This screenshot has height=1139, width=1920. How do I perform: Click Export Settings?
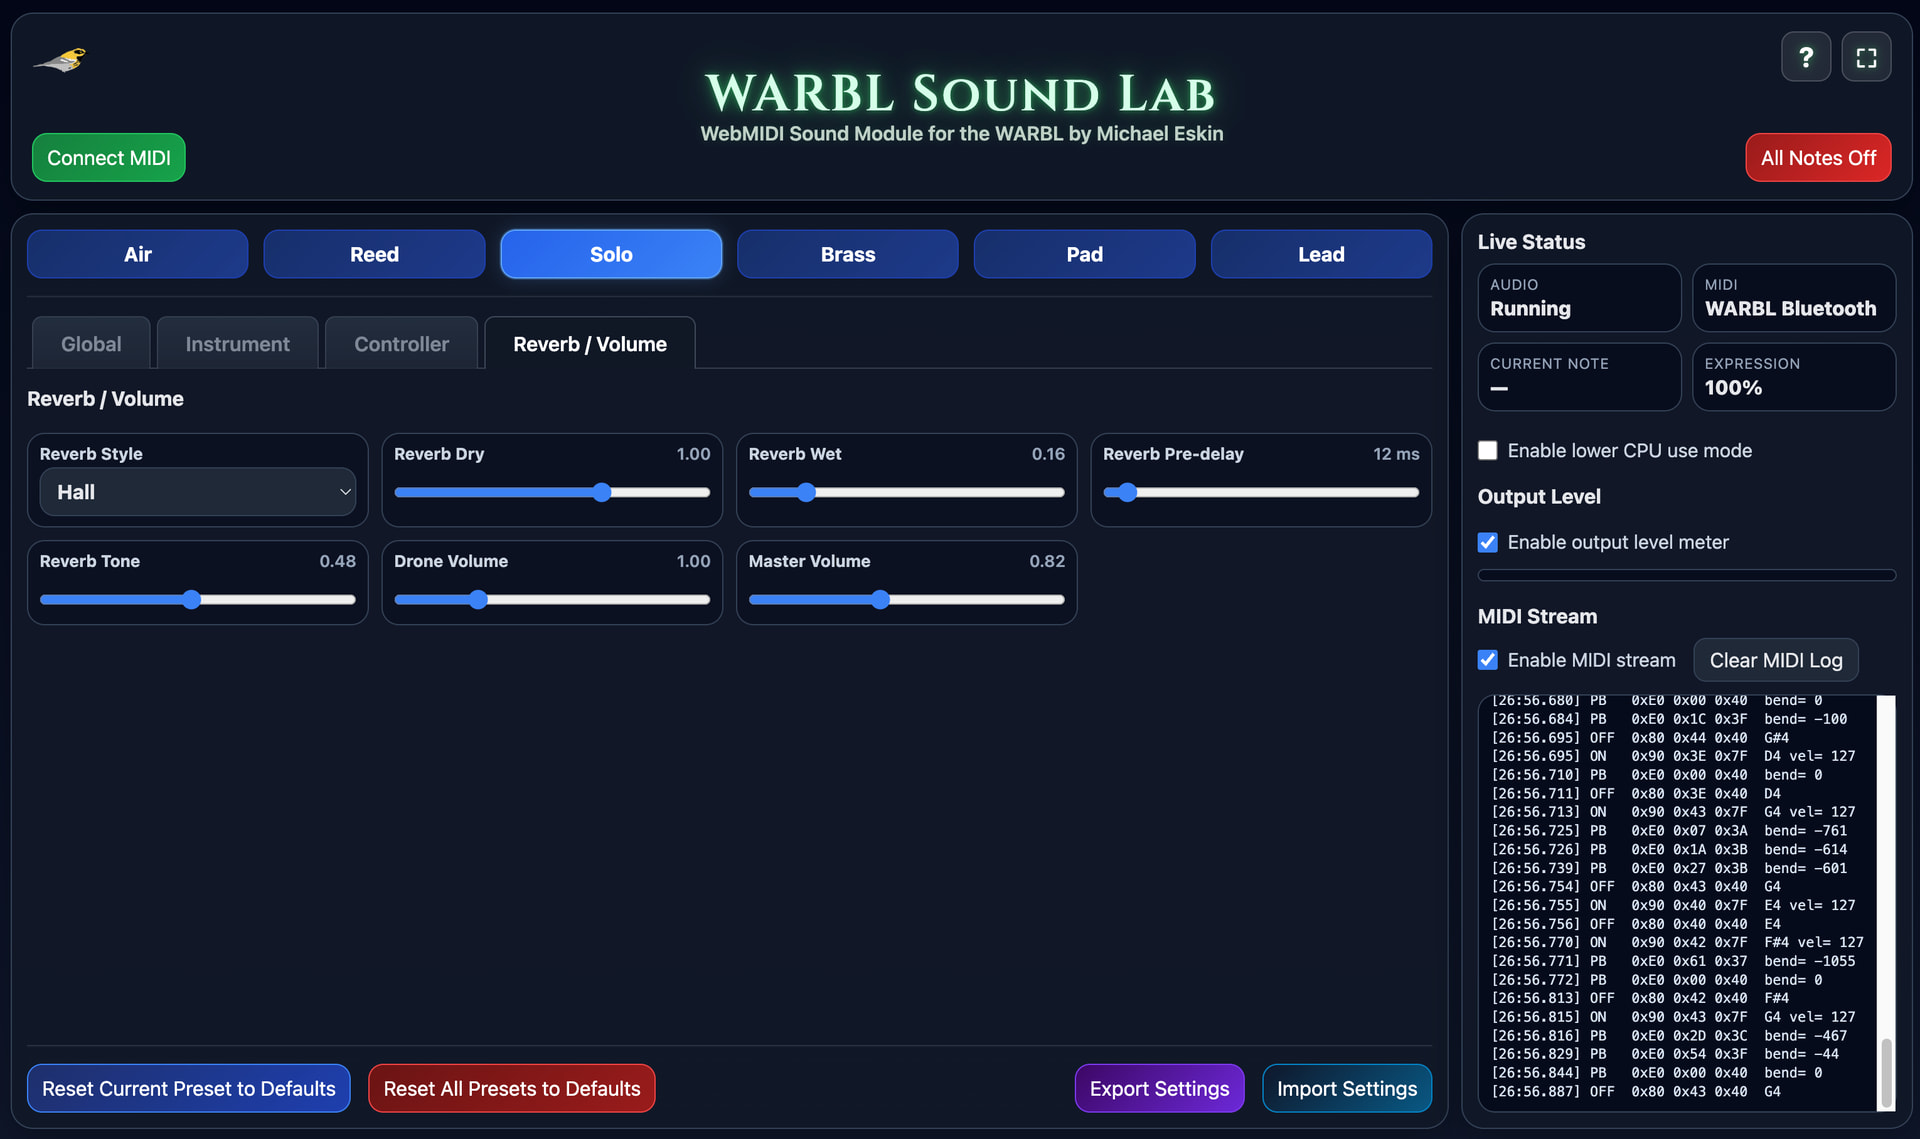(1159, 1088)
